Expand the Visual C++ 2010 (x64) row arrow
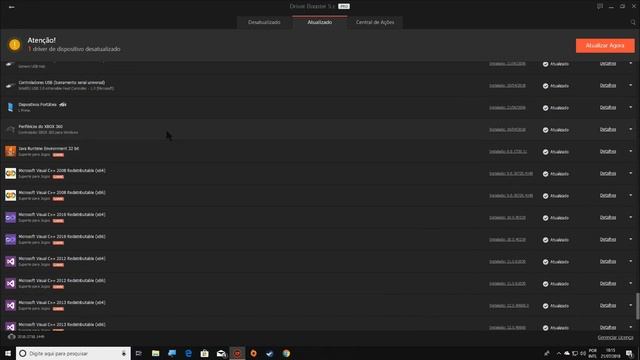Viewport: 640px width, 360px height. coord(631,218)
